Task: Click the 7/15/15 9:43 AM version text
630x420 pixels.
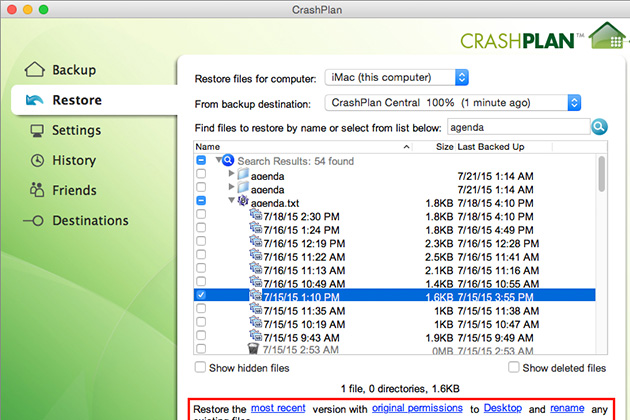Action: (301, 338)
